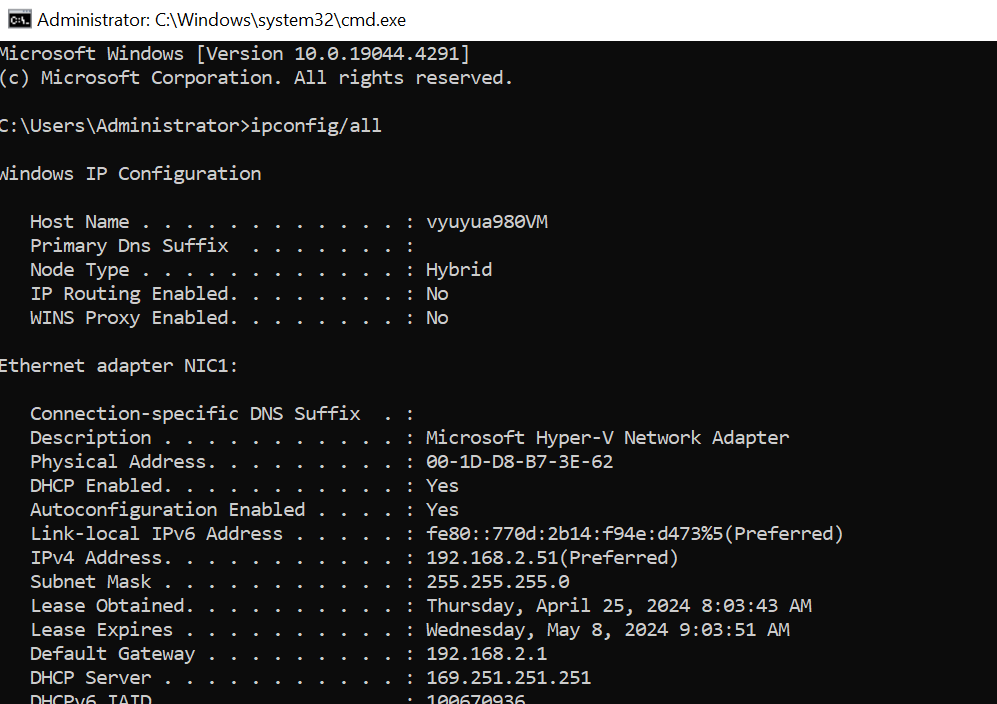Click the Physical Address 00-1D-D8-B7-3E-62
Viewport: 997px width, 704px height.
pos(519,462)
